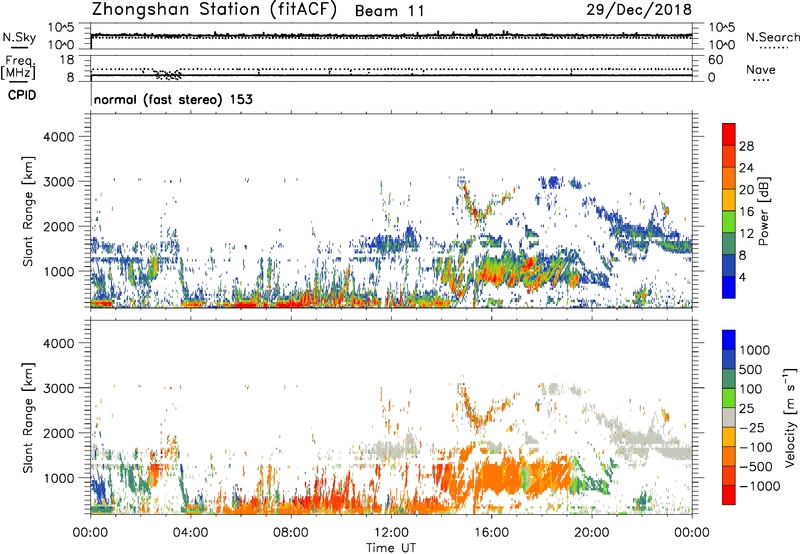Click the bright blue Velocity colorbar segment
This screenshot has width=800, height=554.
[729, 340]
